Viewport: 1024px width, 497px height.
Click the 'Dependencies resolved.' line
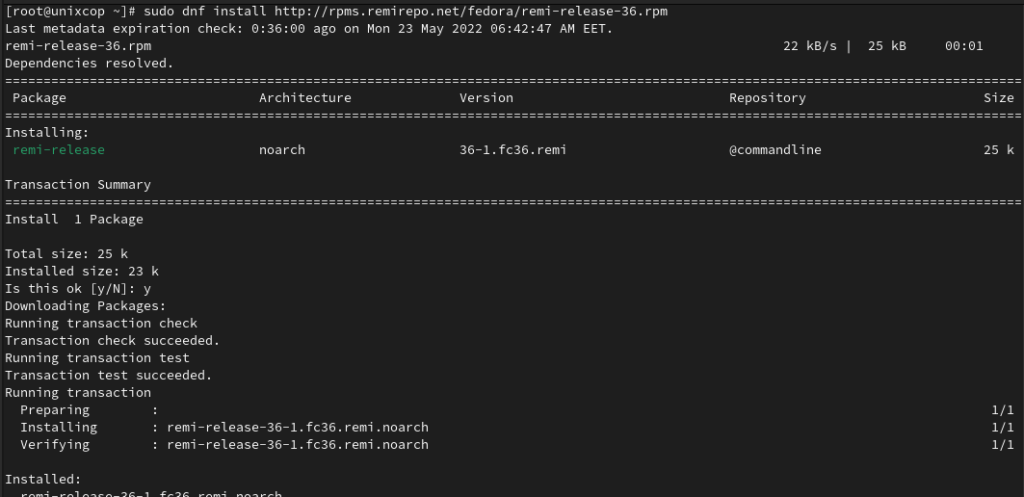89,63
